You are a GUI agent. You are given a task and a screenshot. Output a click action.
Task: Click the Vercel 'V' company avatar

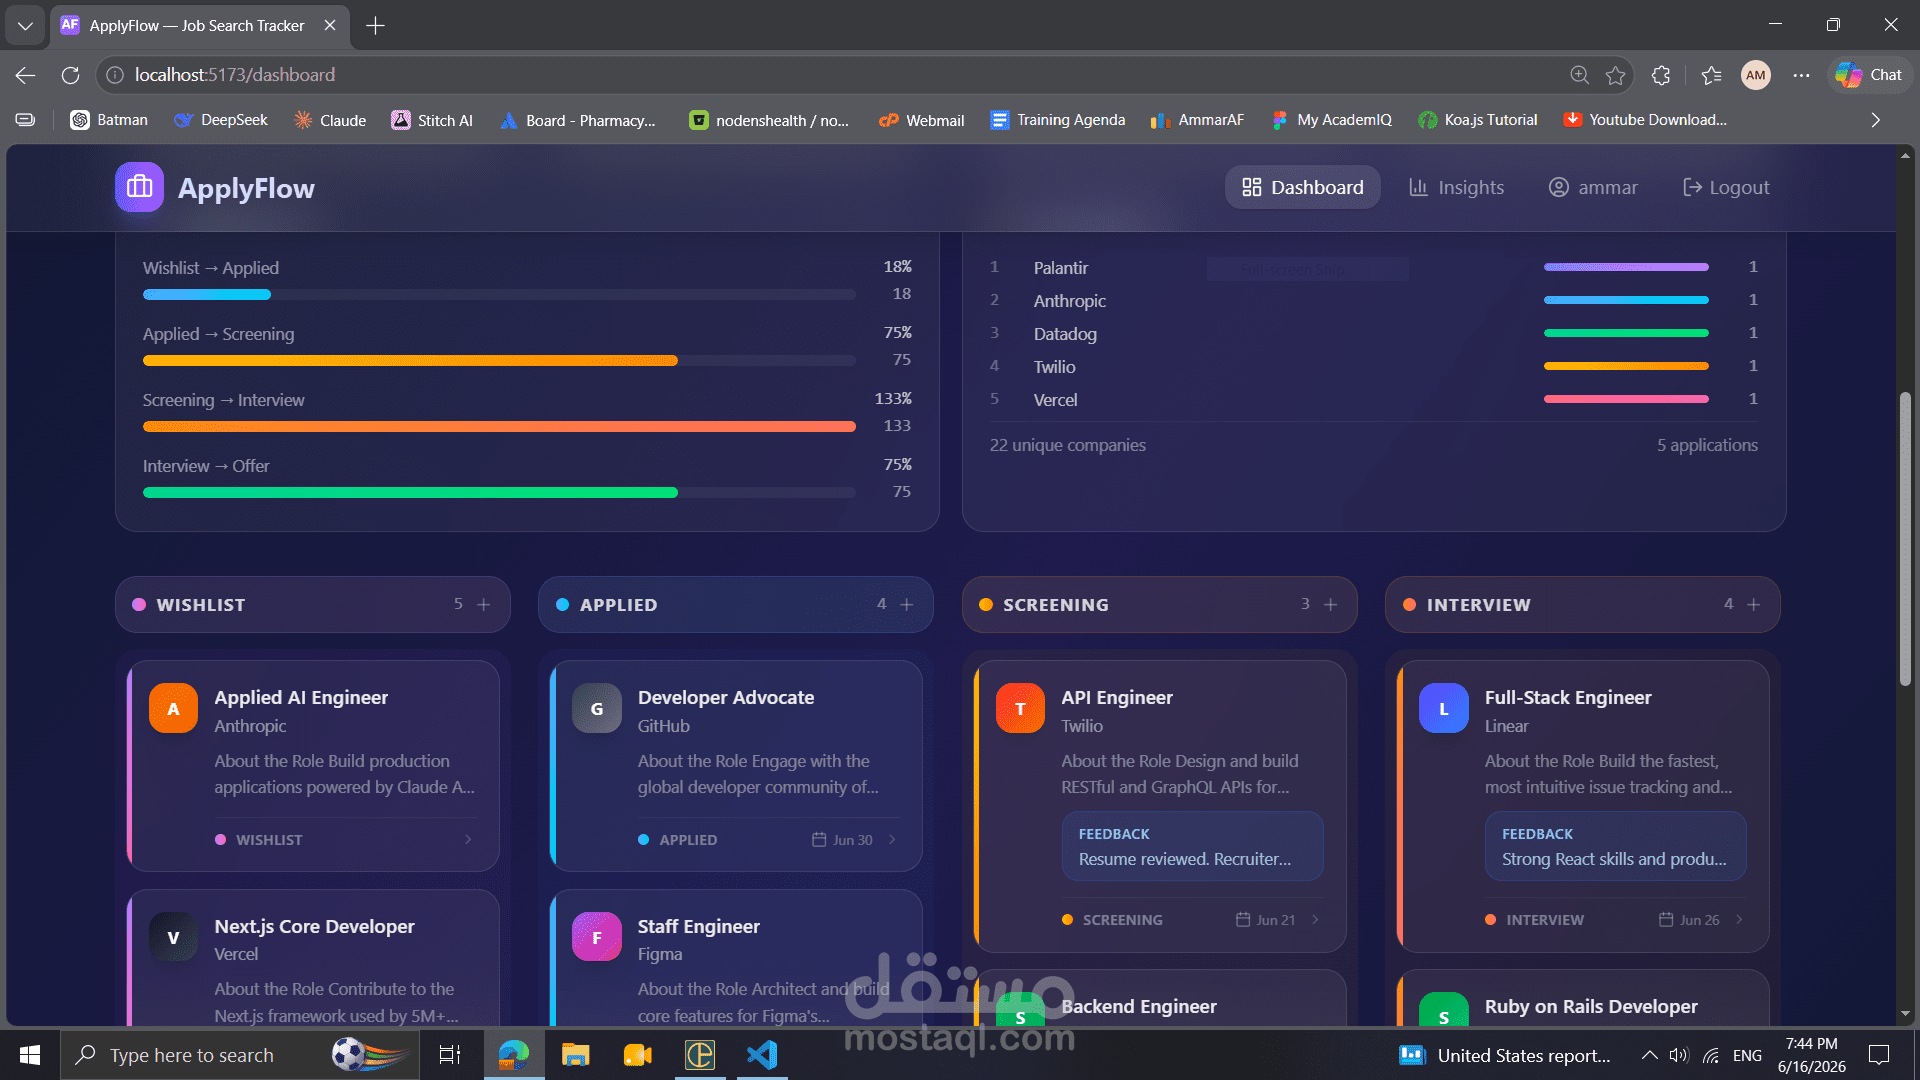tap(173, 937)
